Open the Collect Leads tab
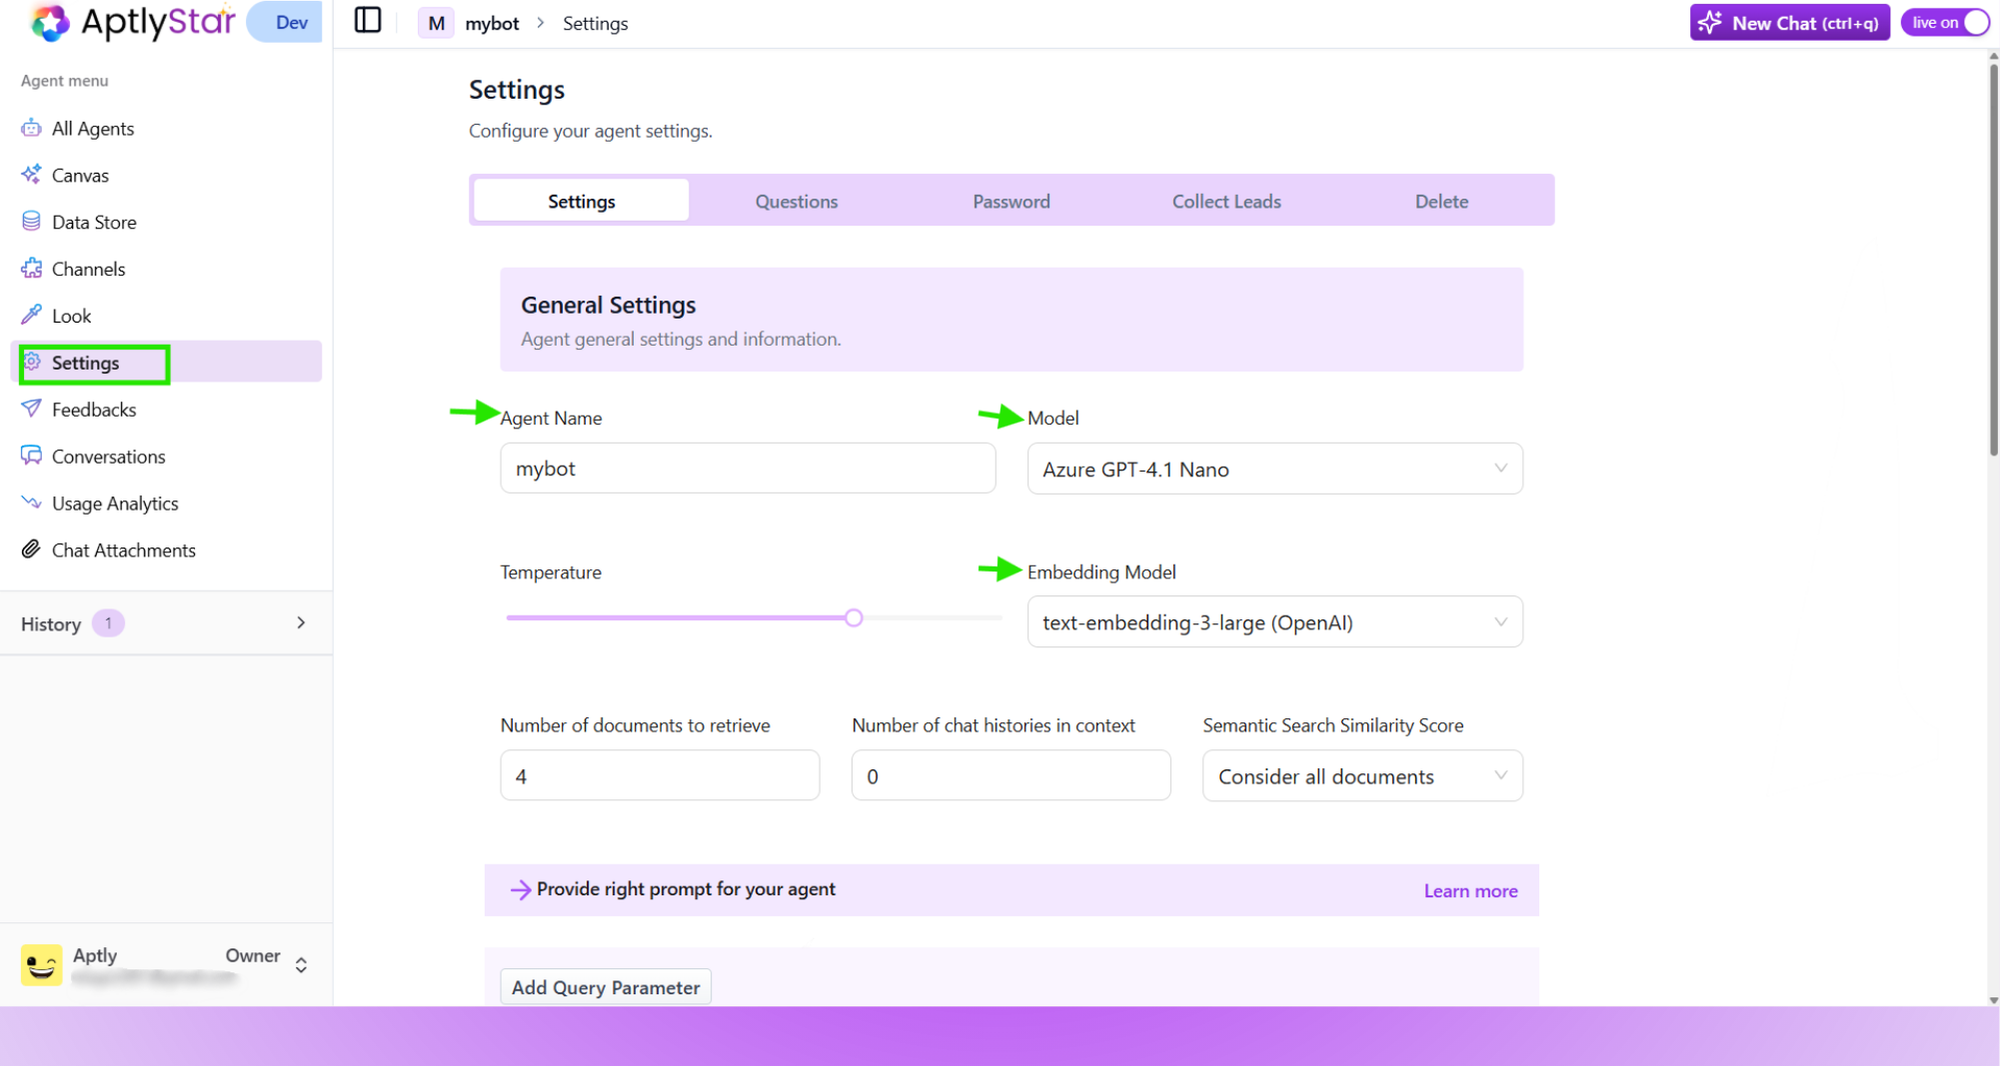This screenshot has height=1066, width=2000. click(x=1225, y=200)
